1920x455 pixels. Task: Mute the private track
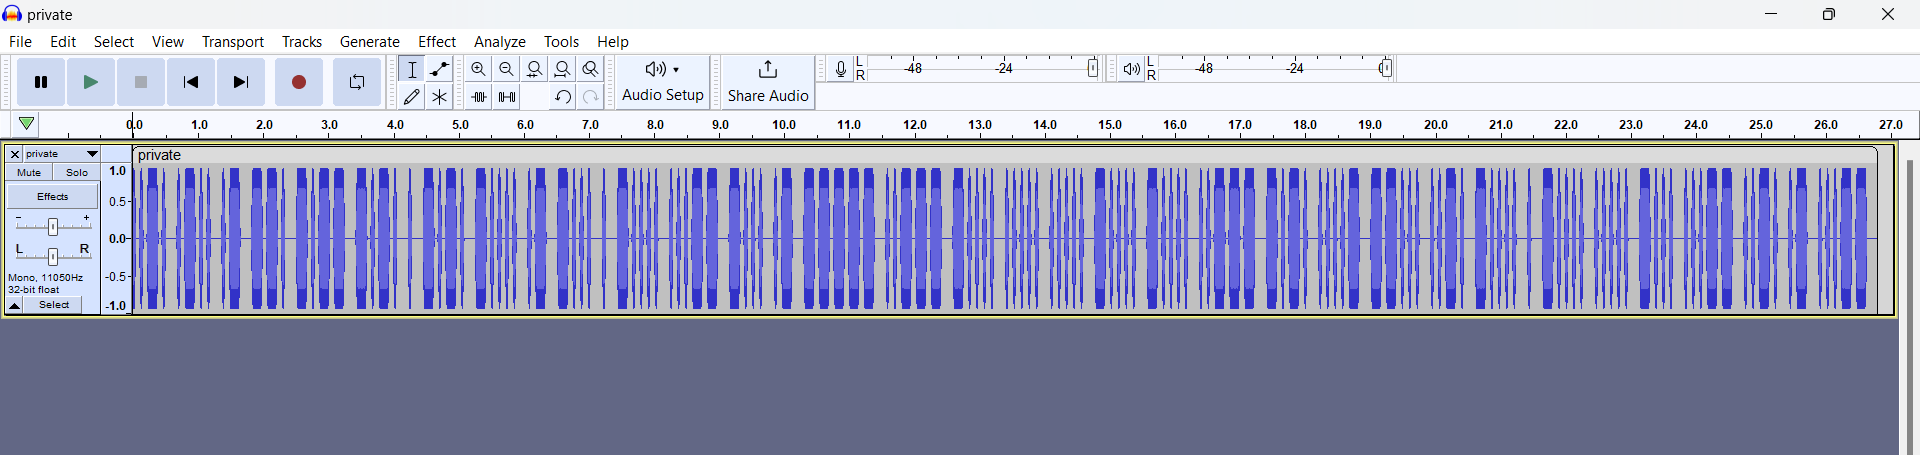click(x=29, y=173)
